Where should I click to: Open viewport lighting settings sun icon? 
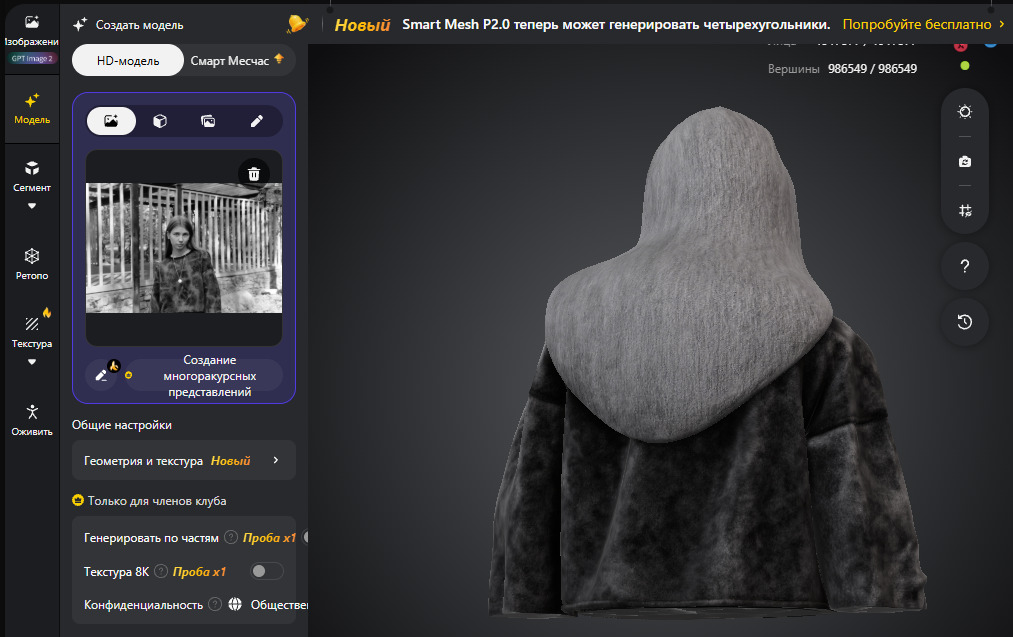pyautogui.click(x=965, y=112)
